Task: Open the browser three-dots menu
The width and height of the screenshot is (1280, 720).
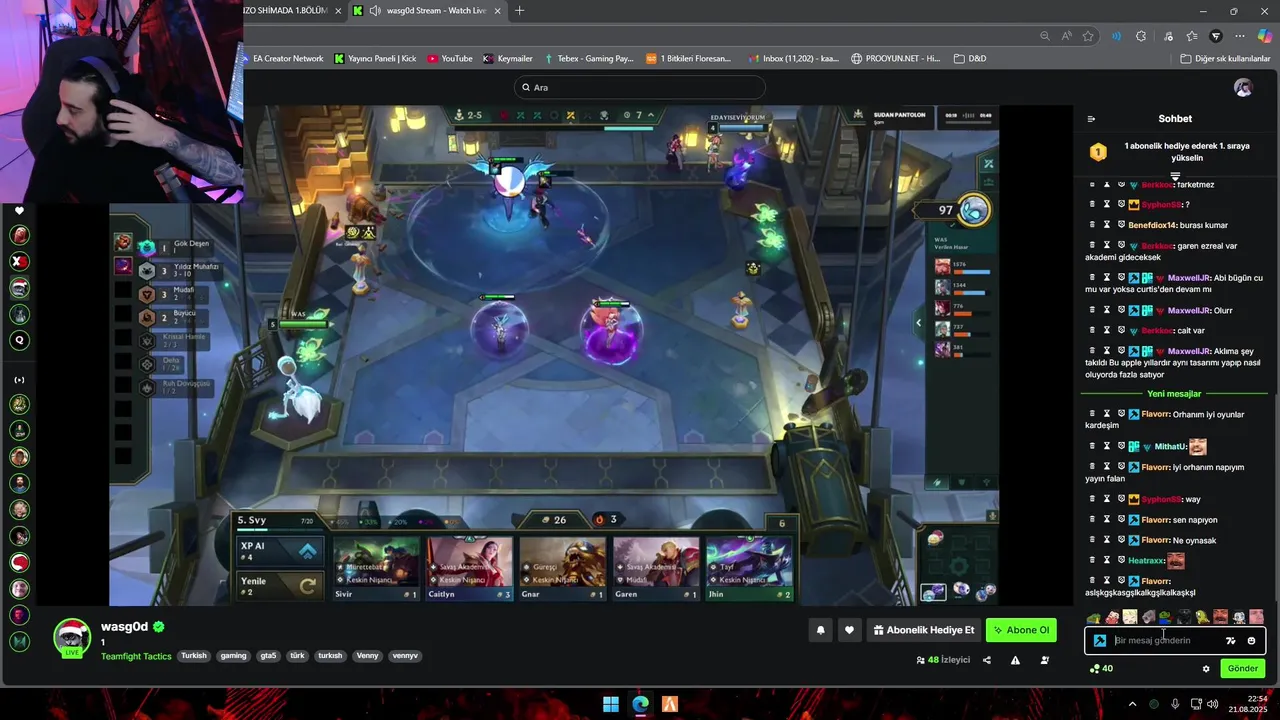Action: coord(1240,36)
